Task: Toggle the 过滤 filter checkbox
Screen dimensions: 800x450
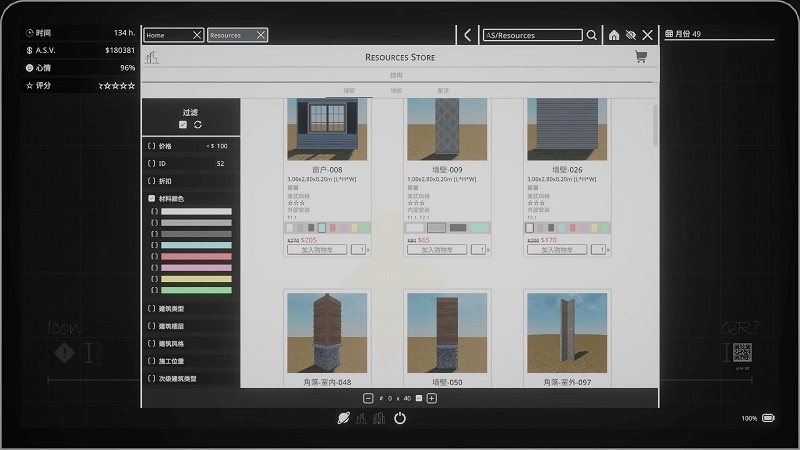Action: click(183, 124)
